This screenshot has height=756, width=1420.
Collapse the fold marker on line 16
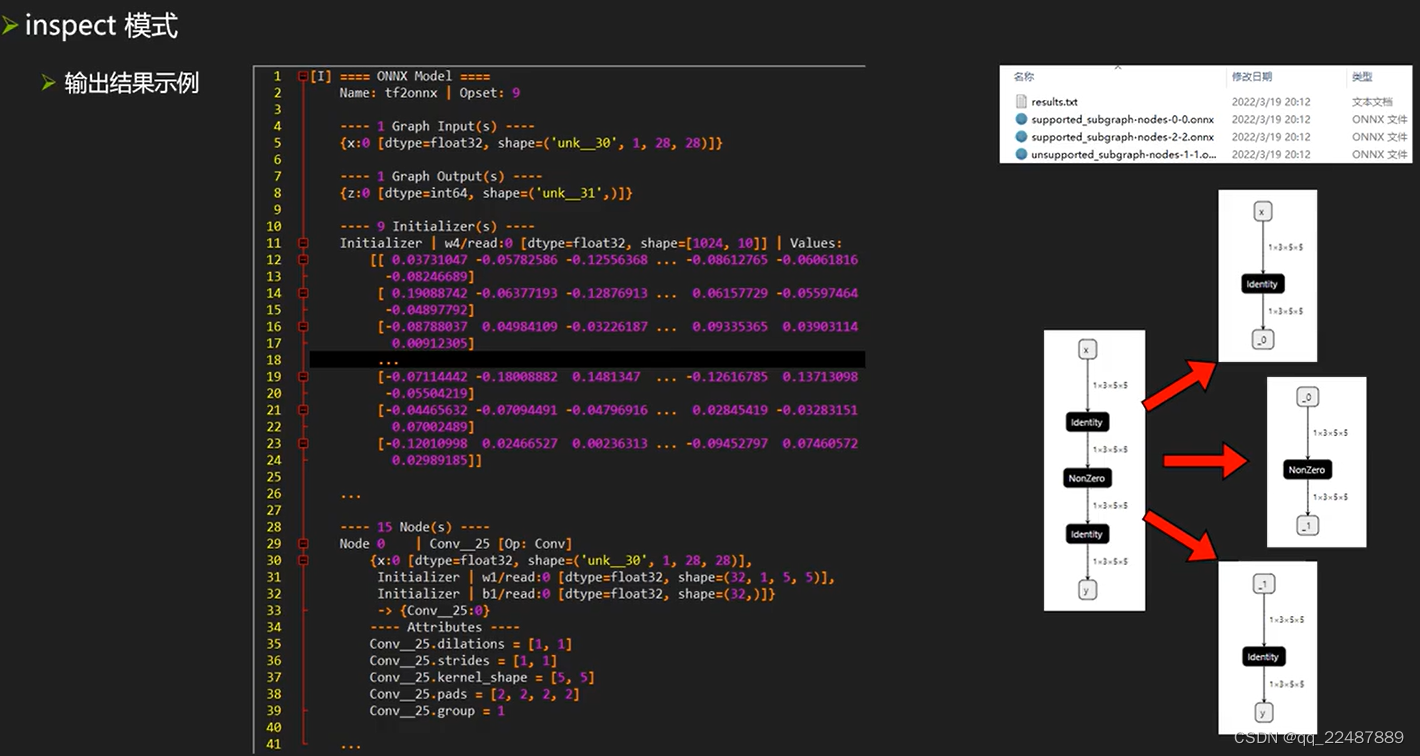point(303,326)
